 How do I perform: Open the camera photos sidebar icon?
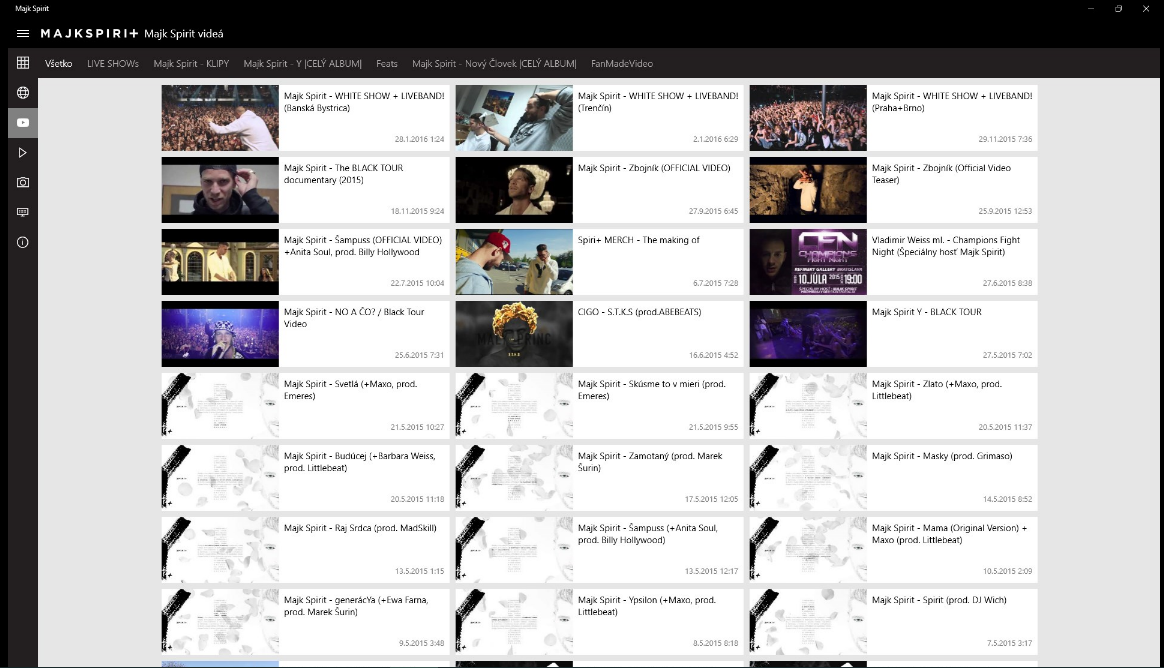[23, 182]
